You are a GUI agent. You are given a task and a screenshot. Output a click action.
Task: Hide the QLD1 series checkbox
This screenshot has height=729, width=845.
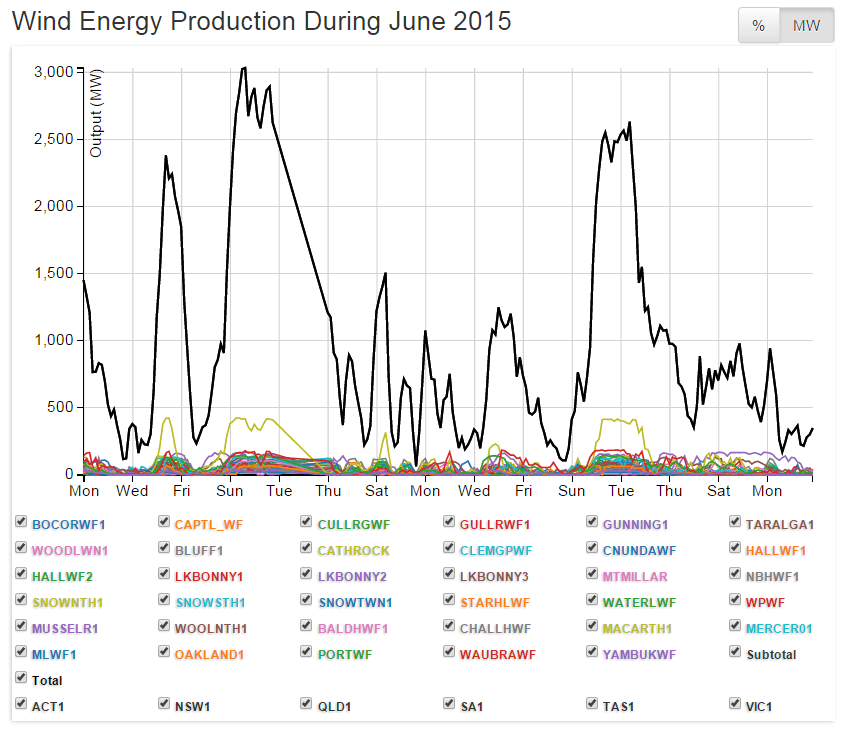coord(306,703)
